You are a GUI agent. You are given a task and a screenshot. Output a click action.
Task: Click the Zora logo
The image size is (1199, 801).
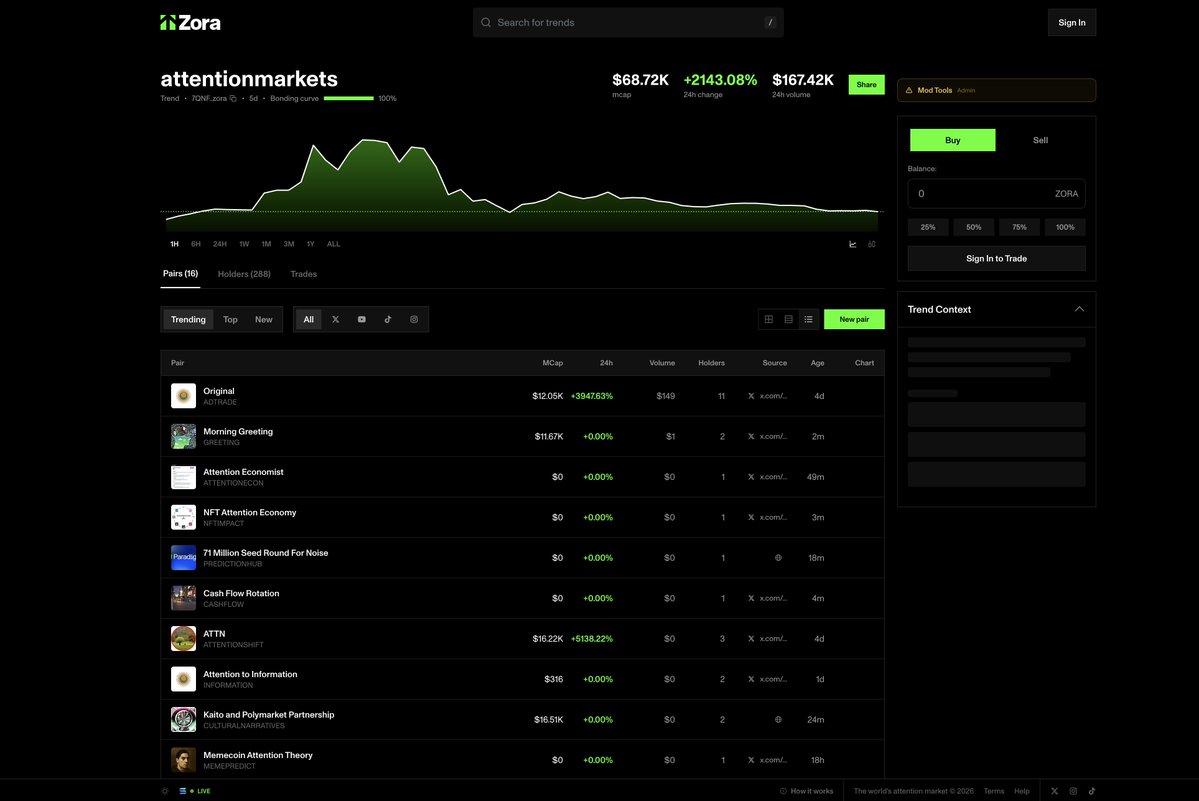pyautogui.click(x=190, y=23)
